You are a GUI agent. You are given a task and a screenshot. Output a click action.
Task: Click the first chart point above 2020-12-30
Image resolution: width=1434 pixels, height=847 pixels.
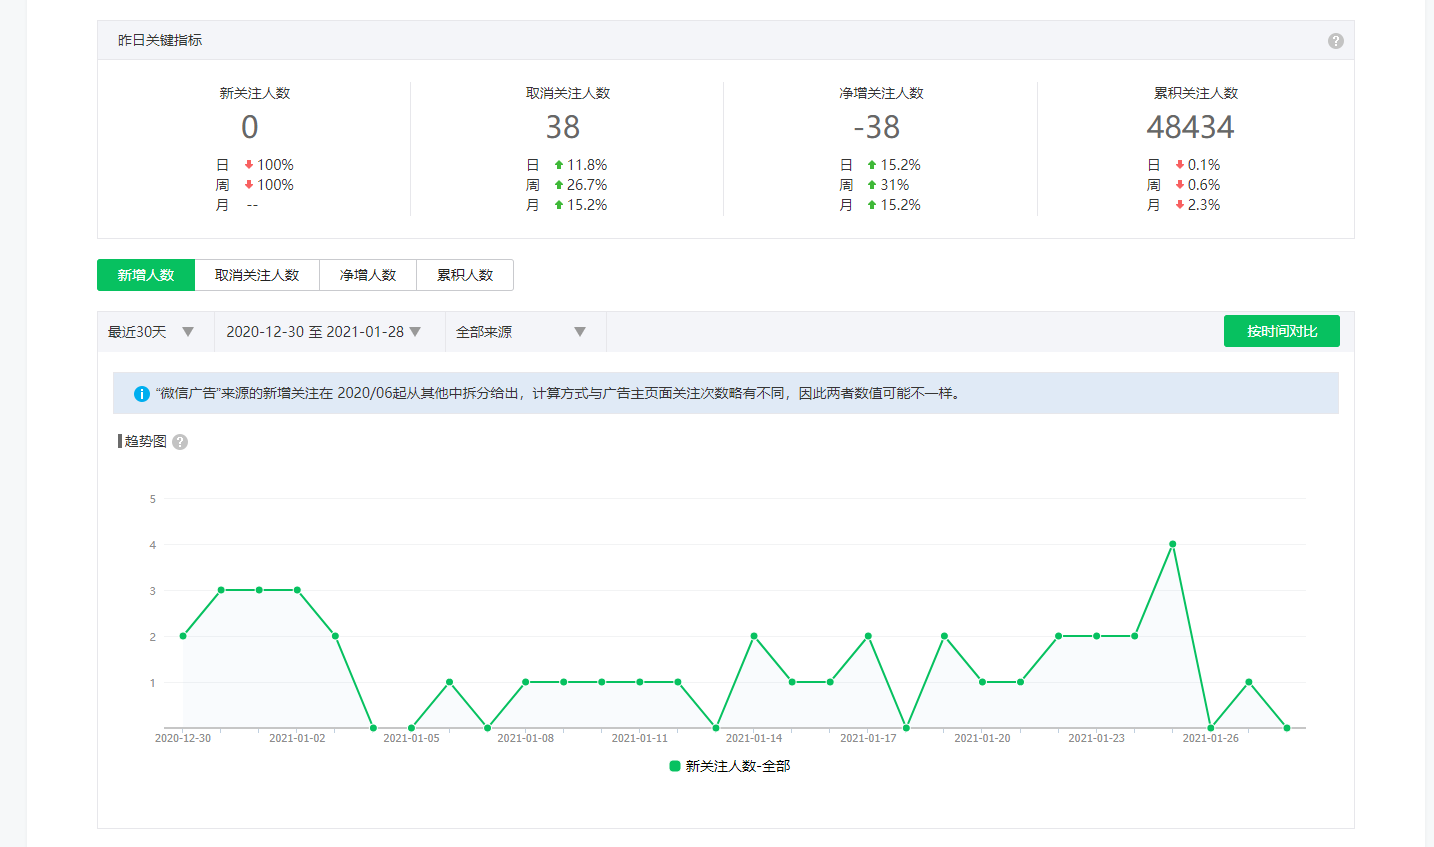(x=183, y=636)
